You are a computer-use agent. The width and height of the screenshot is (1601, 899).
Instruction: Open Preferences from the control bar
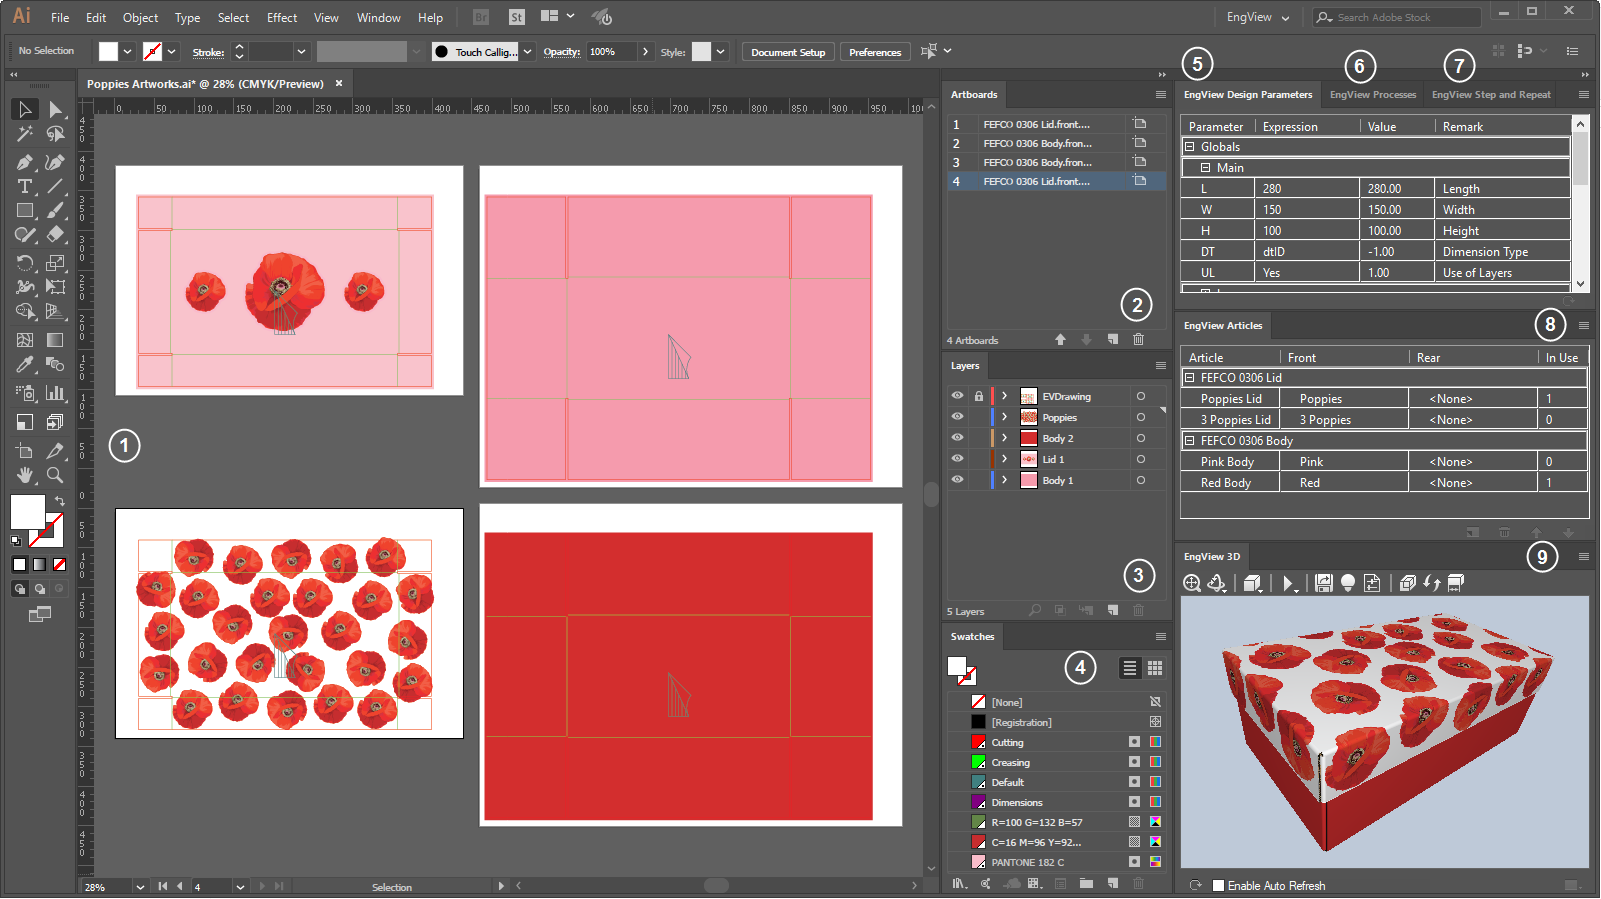874,52
